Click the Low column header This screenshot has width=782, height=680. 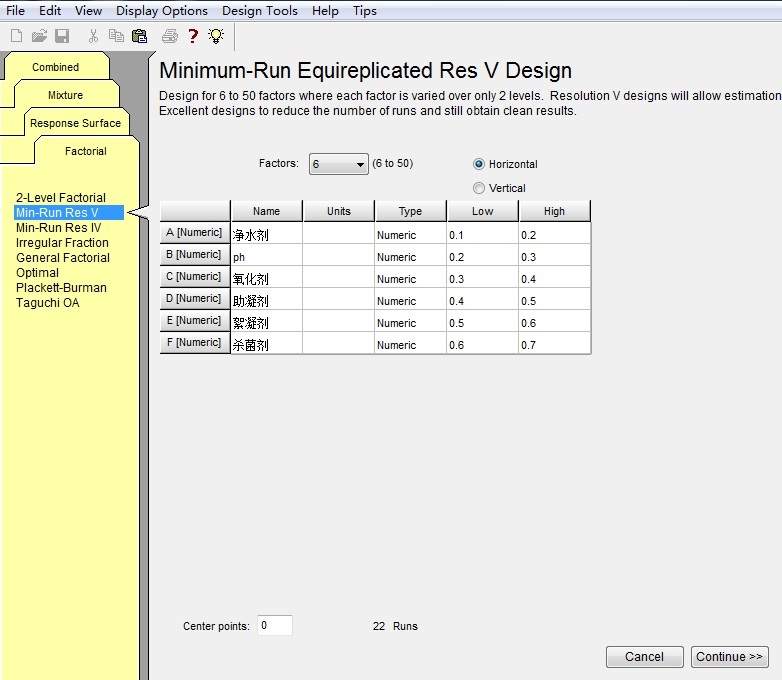(482, 211)
